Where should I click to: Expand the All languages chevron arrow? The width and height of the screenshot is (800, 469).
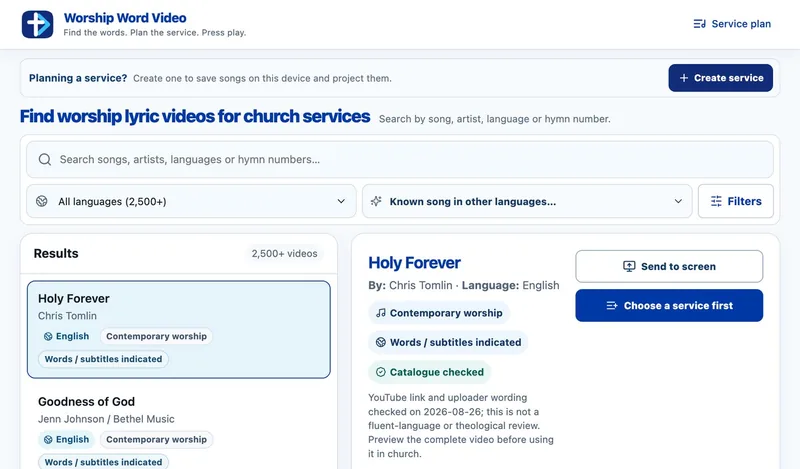[x=341, y=201]
